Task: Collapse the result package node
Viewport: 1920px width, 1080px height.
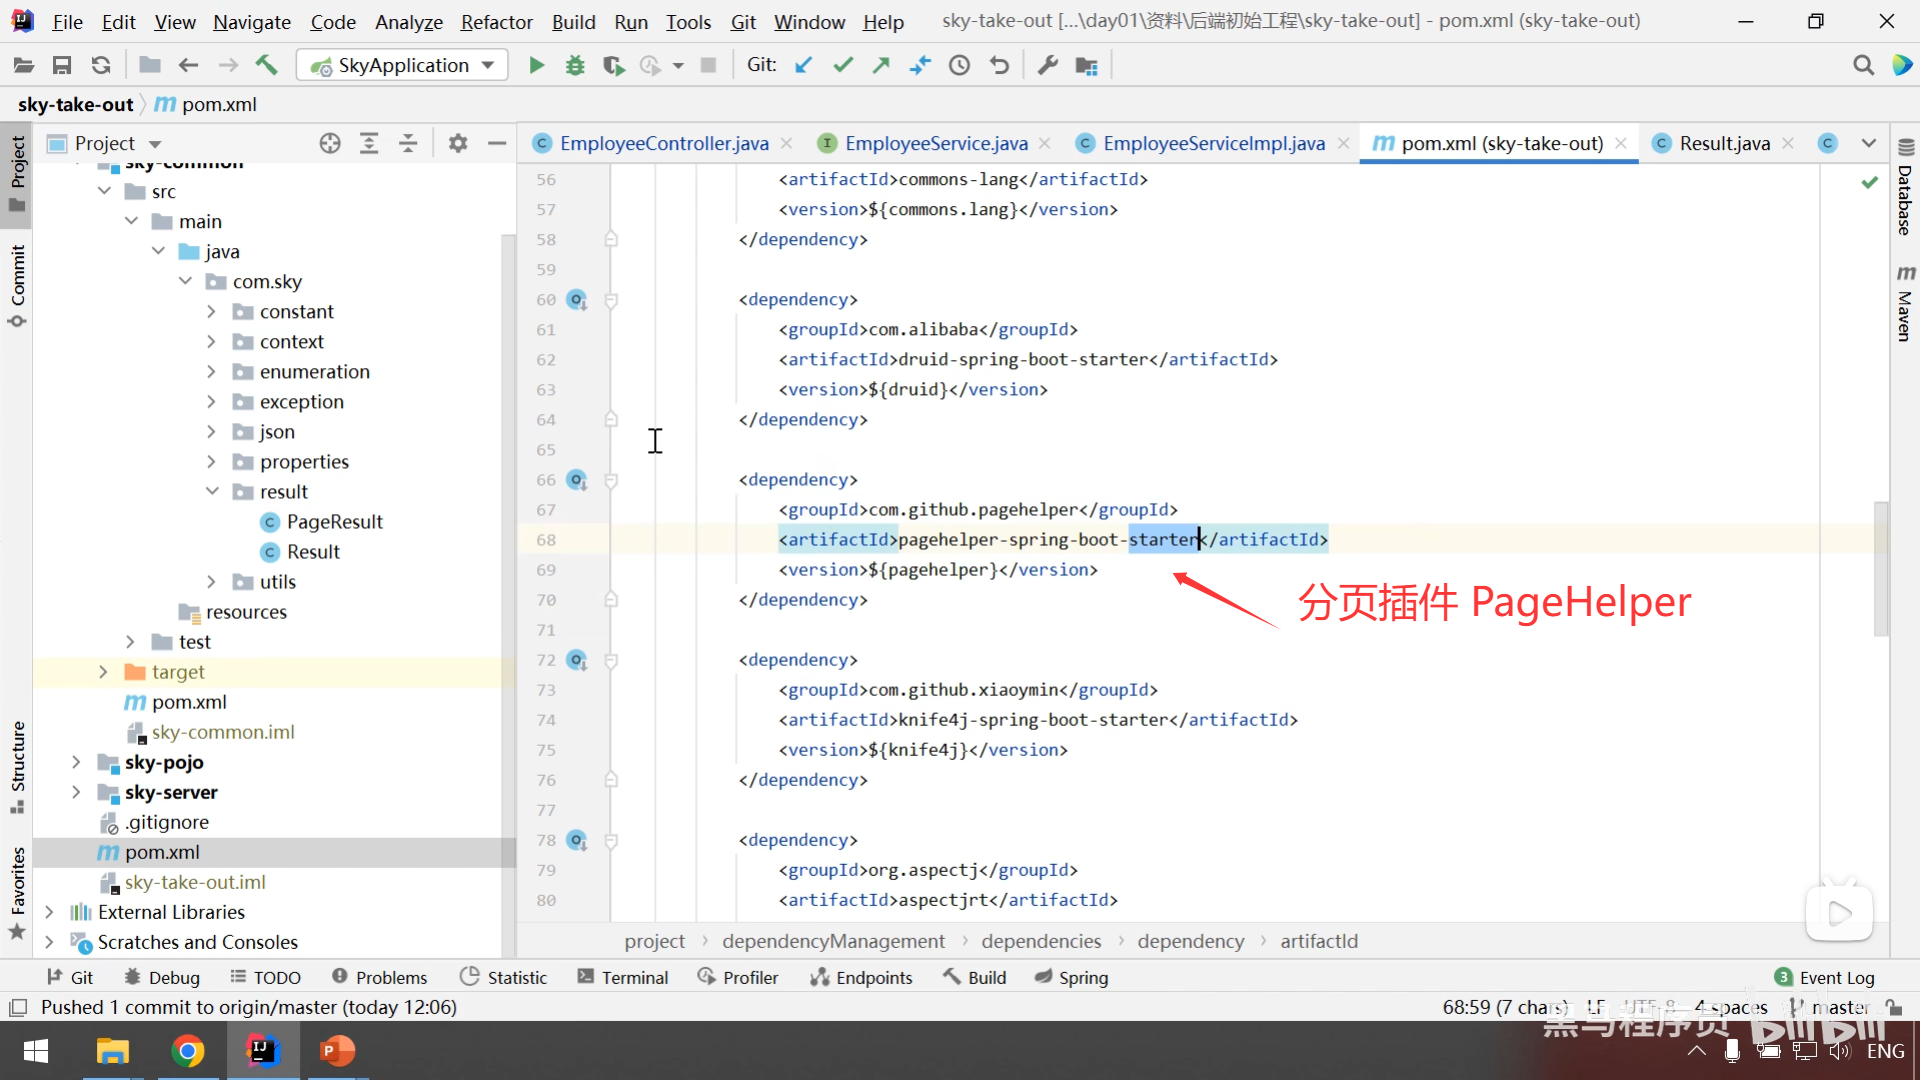Action: click(x=212, y=491)
